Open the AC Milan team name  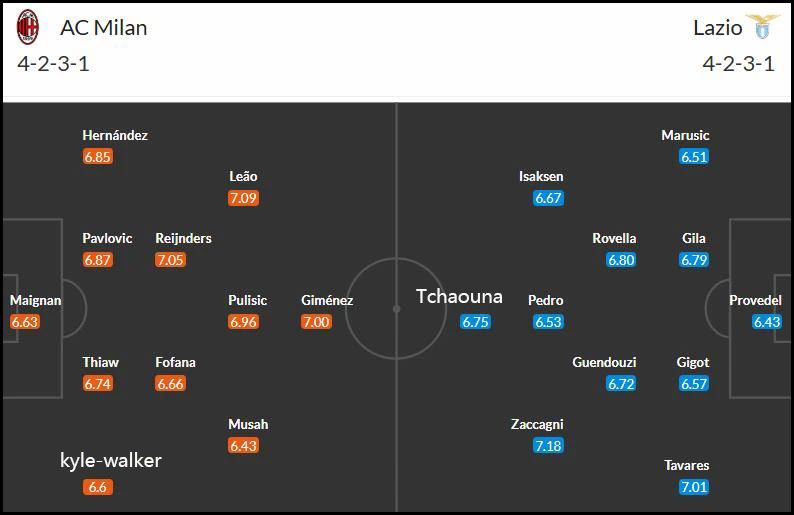(x=104, y=28)
